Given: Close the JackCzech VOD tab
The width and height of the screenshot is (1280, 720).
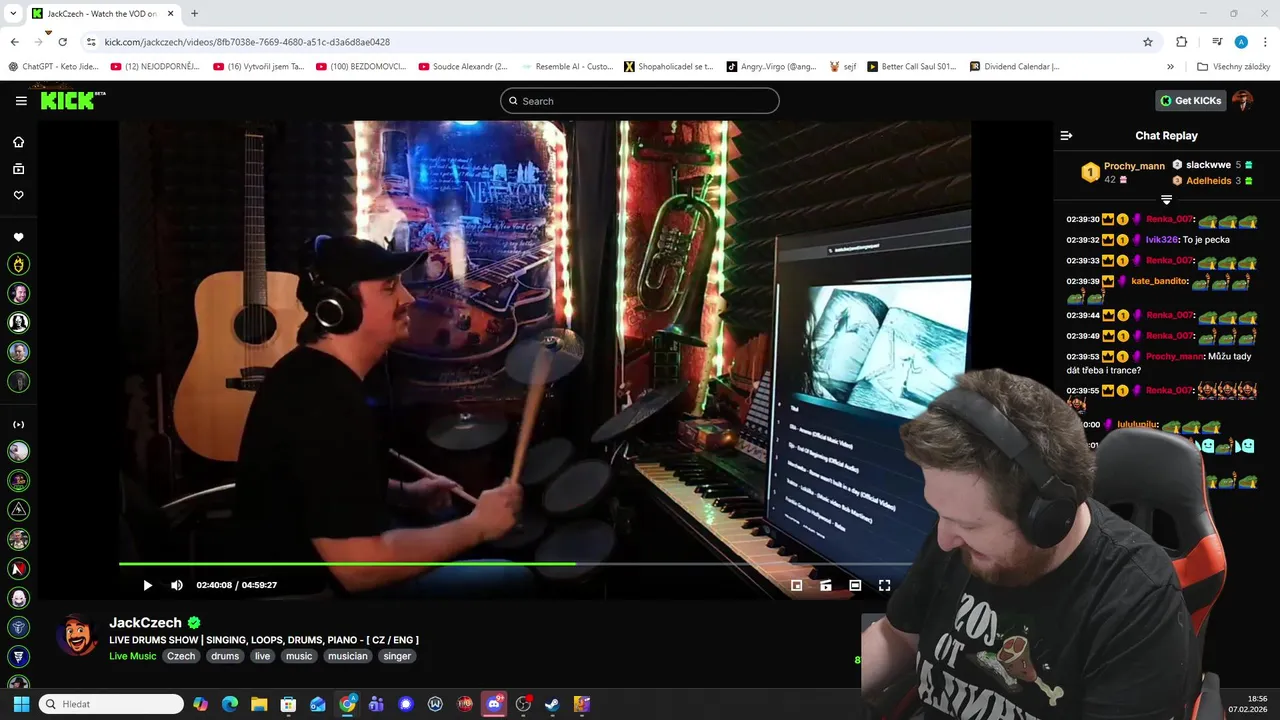Looking at the screenshot, I should [x=170, y=13].
